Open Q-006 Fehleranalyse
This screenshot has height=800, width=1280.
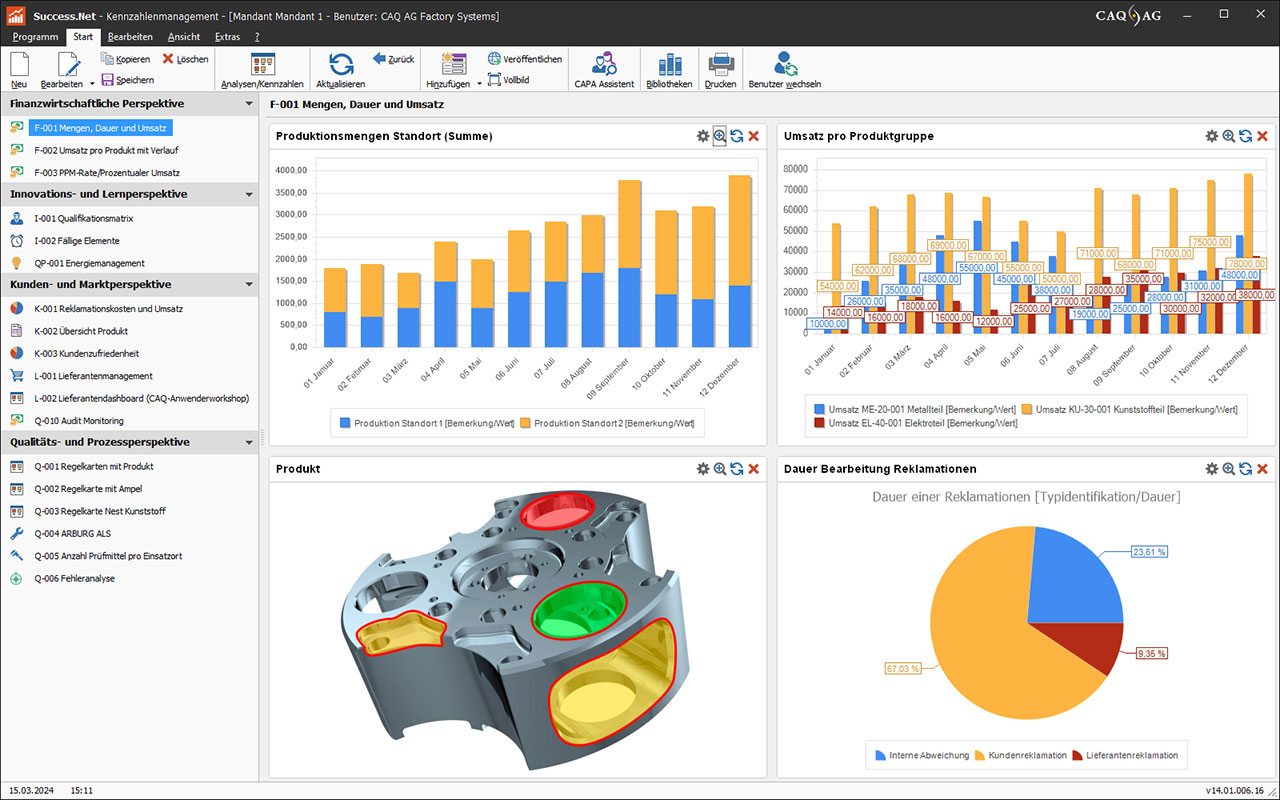[74, 578]
